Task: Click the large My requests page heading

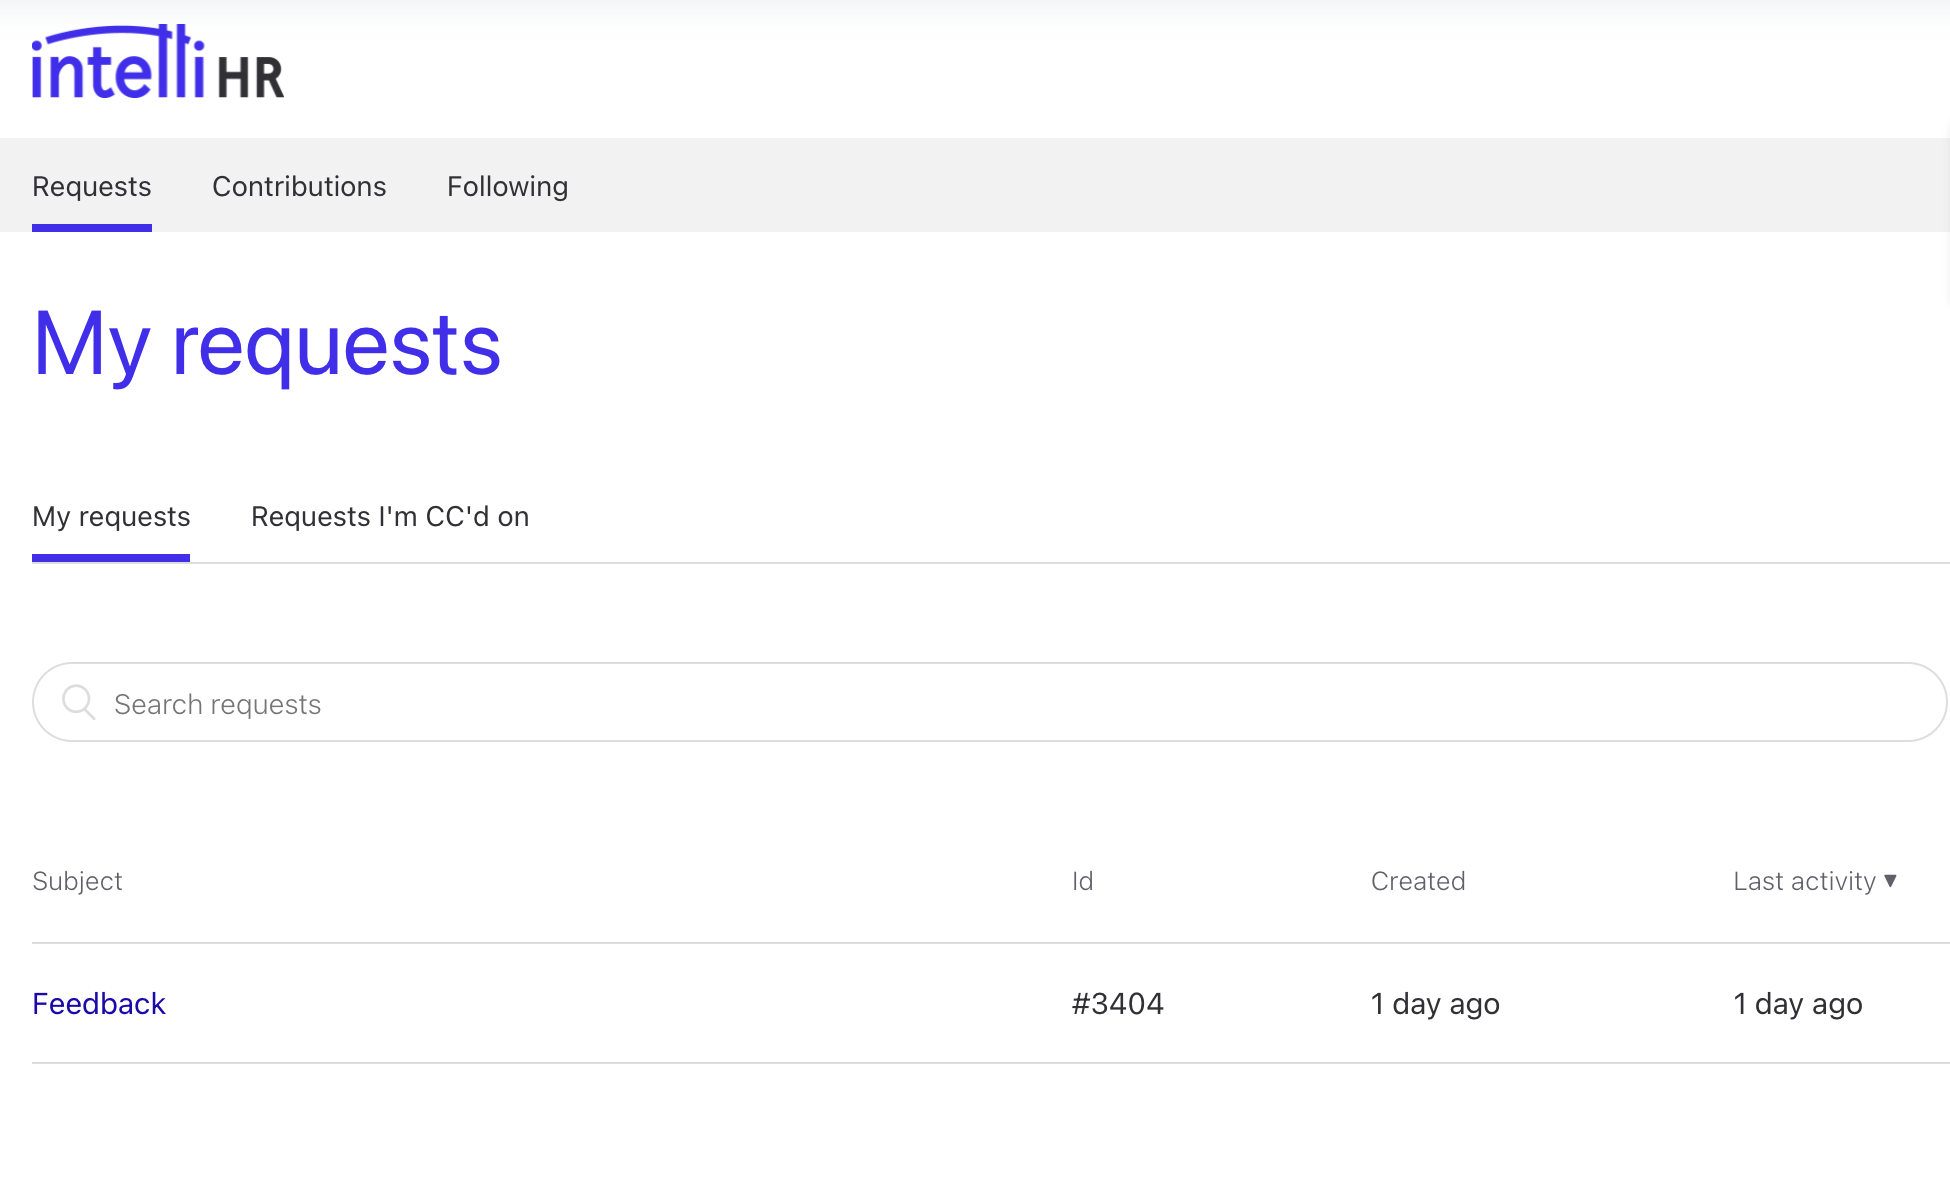Action: coord(266,344)
